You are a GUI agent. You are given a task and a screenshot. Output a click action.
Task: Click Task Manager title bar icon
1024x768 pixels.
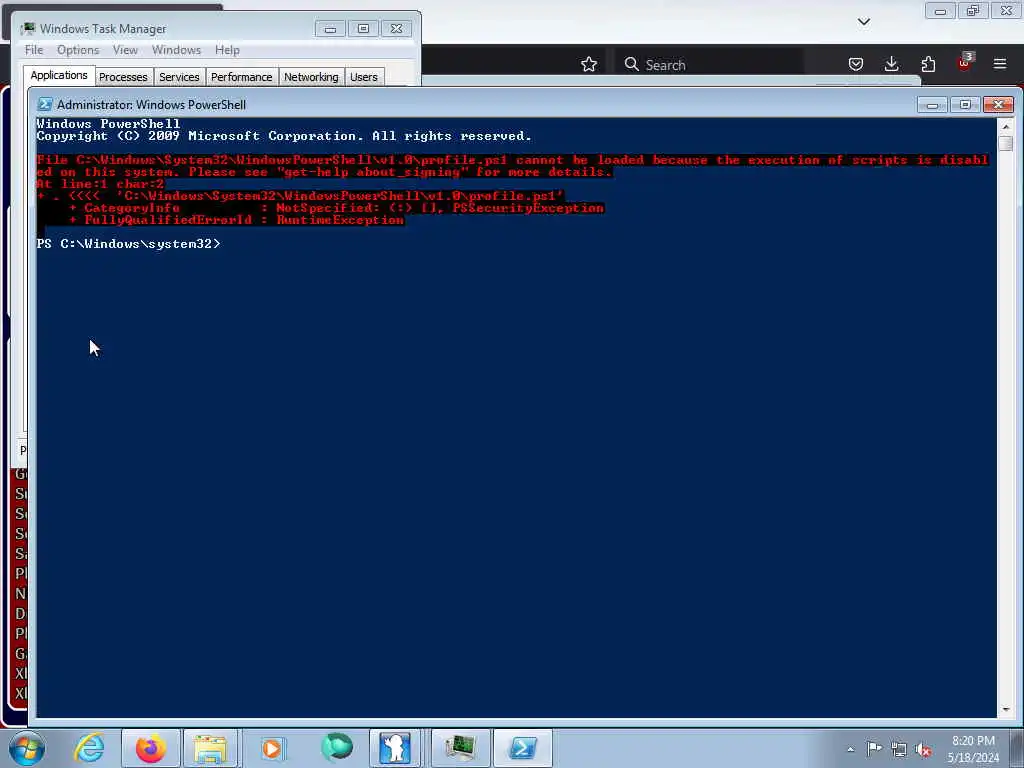pyautogui.click(x=28, y=28)
